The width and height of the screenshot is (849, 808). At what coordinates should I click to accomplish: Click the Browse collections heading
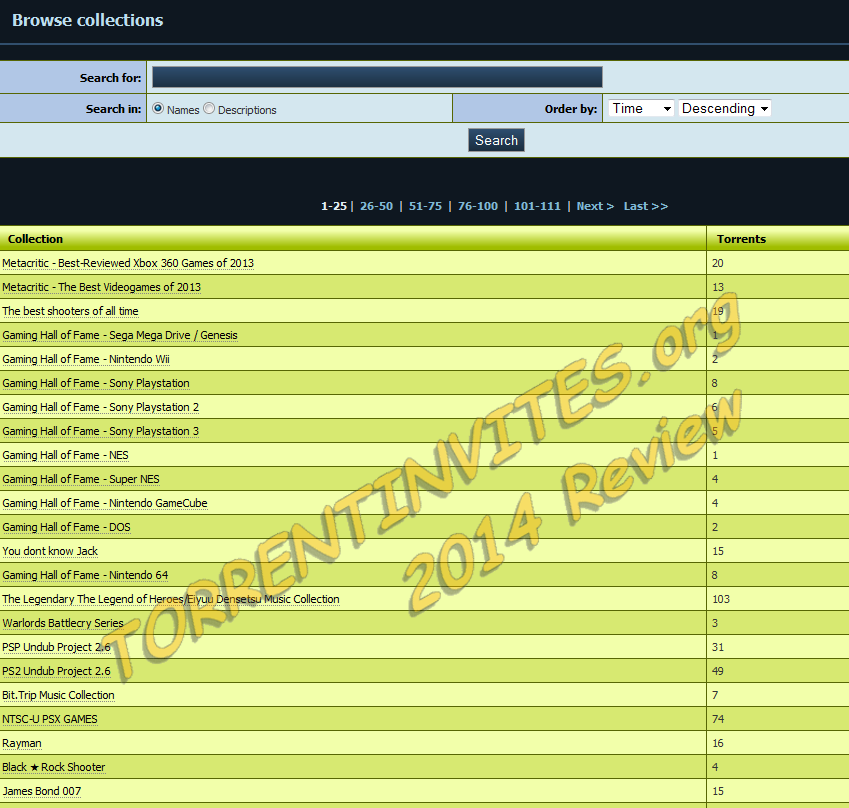tap(88, 20)
